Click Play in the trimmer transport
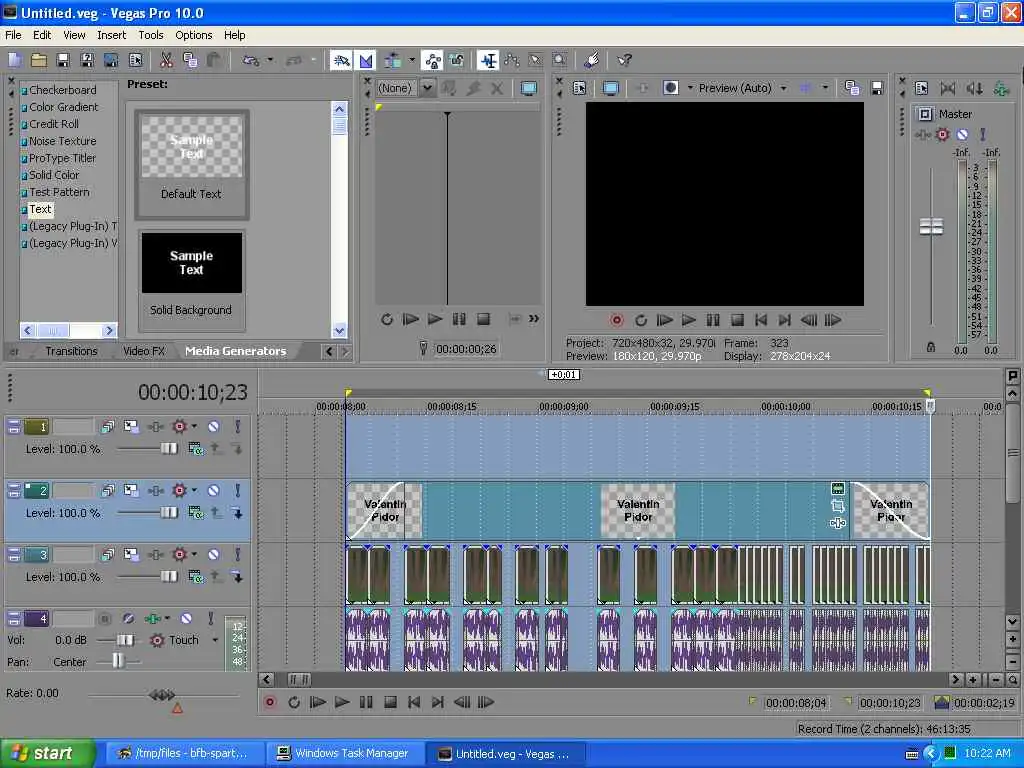This screenshot has height=768, width=1024. point(435,319)
